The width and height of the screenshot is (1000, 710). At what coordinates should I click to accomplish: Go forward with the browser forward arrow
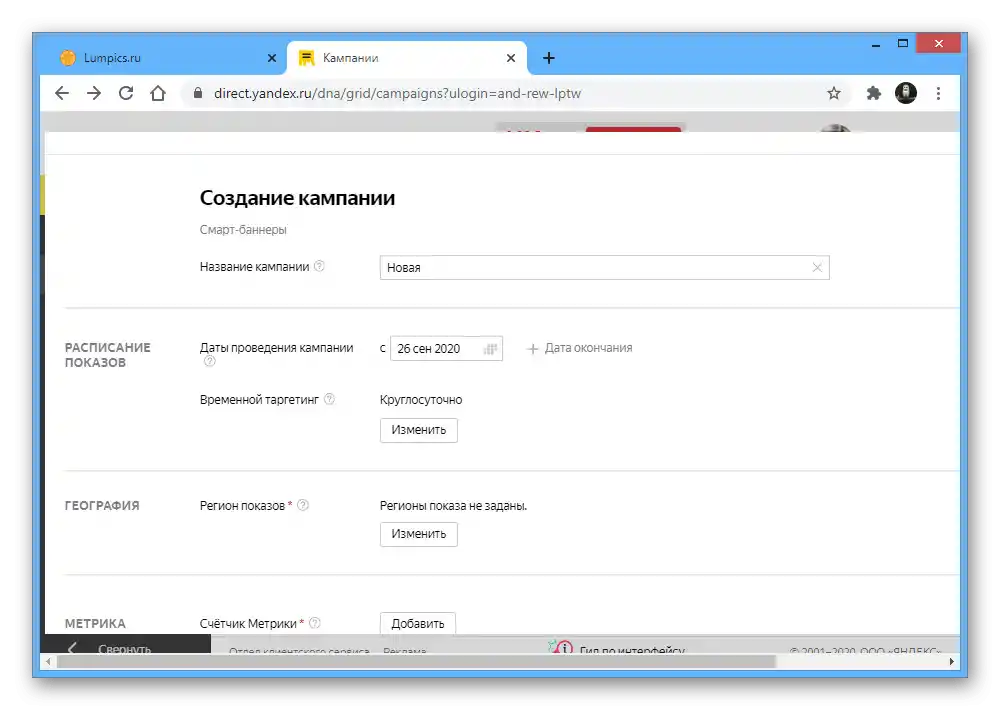pos(94,93)
